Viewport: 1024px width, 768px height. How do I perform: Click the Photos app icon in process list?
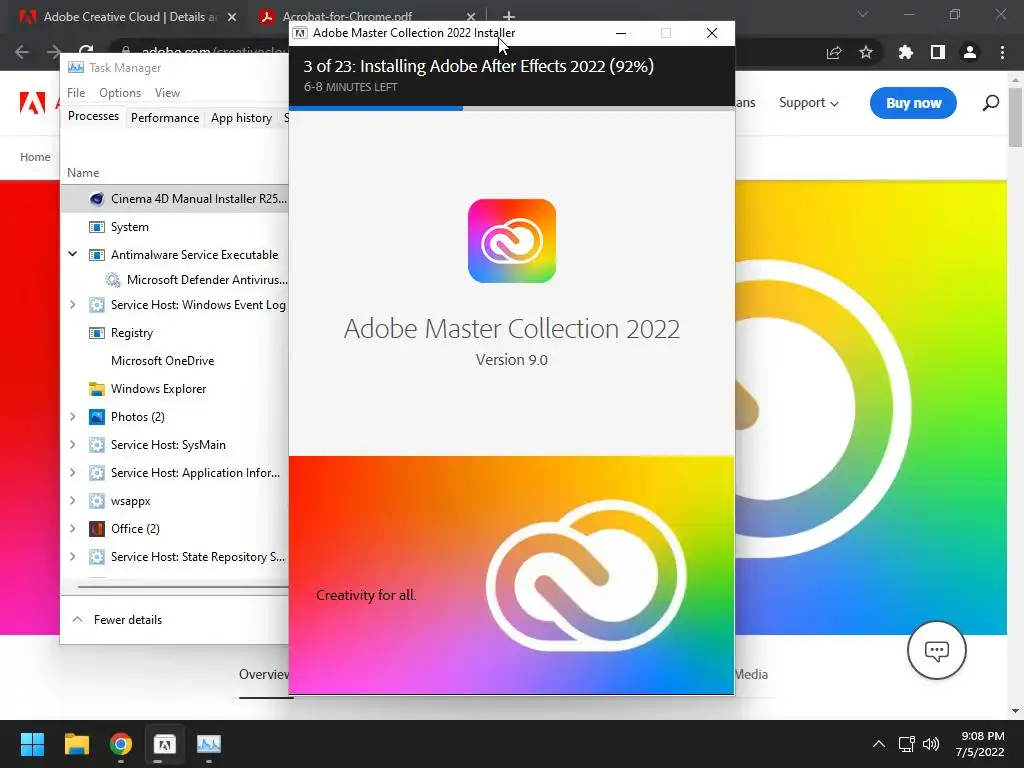click(x=97, y=417)
